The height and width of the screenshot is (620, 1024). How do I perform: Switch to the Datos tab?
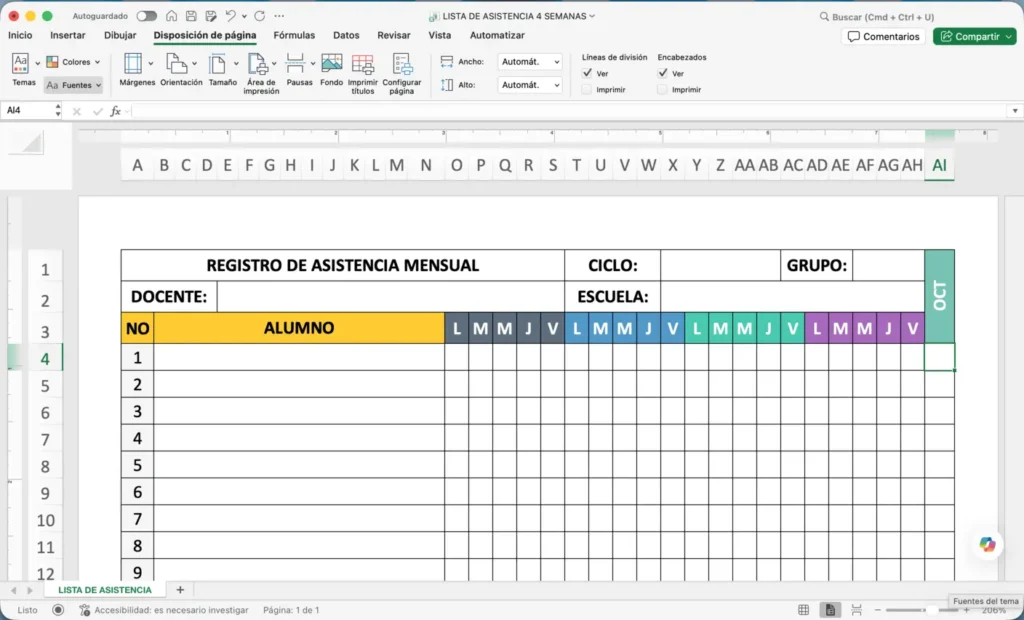346,35
